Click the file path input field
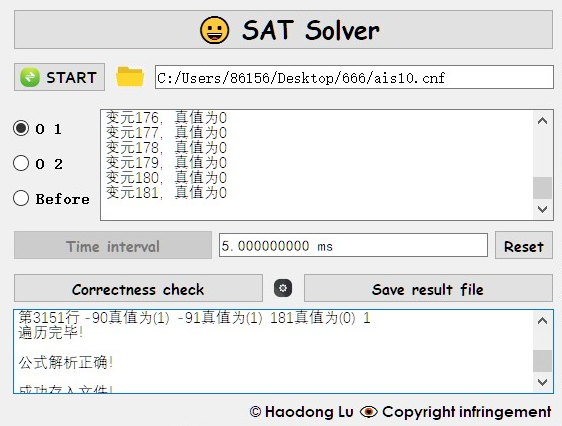 coord(354,77)
